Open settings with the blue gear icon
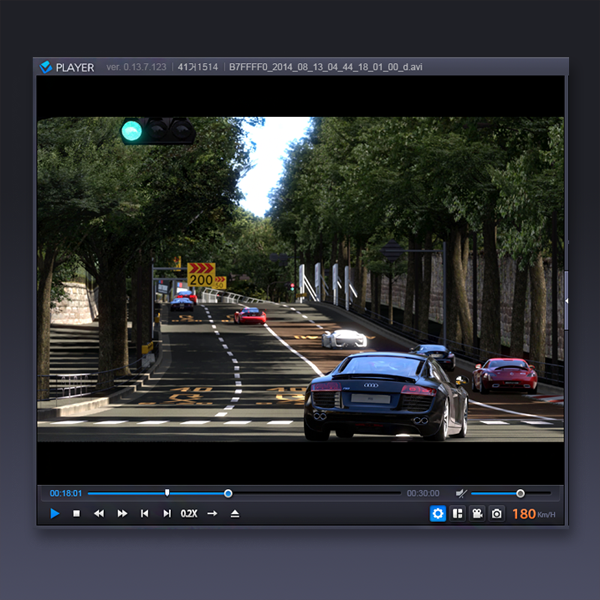 coord(438,514)
